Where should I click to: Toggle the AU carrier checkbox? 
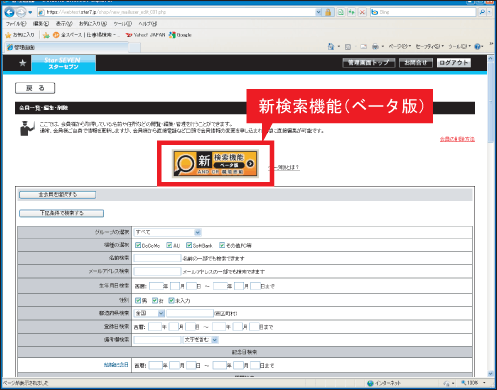pyautogui.click(x=169, y=245)
